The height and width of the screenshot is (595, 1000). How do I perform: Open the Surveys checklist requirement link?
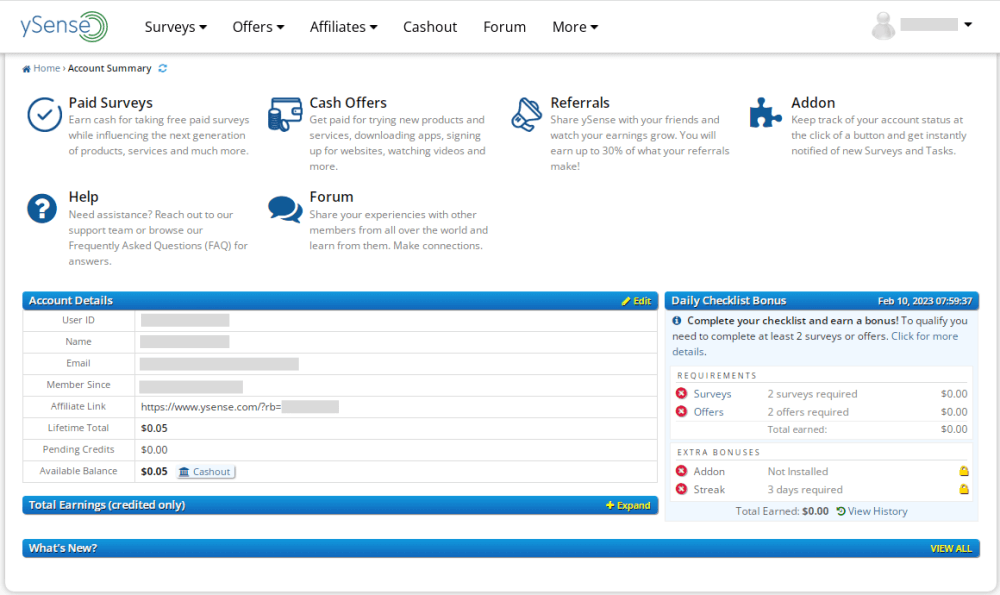click(712, 394)
